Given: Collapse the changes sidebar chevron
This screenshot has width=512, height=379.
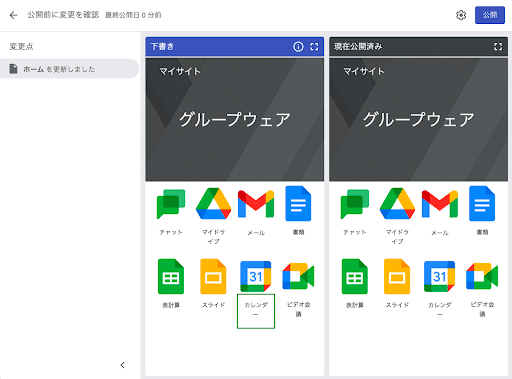Looking at the screenshot, I should [x=123, y=365].
